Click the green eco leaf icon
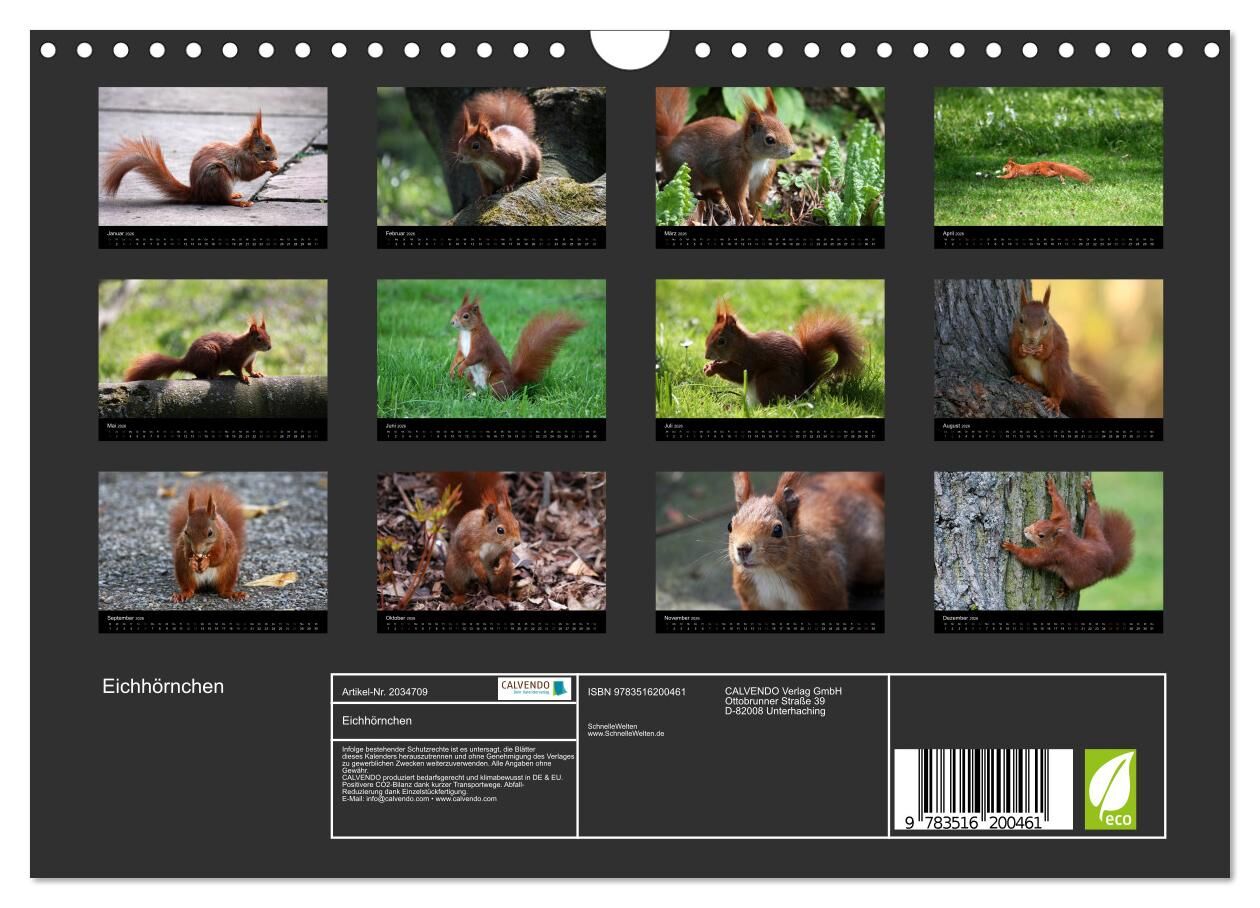 pos(1110,789)
